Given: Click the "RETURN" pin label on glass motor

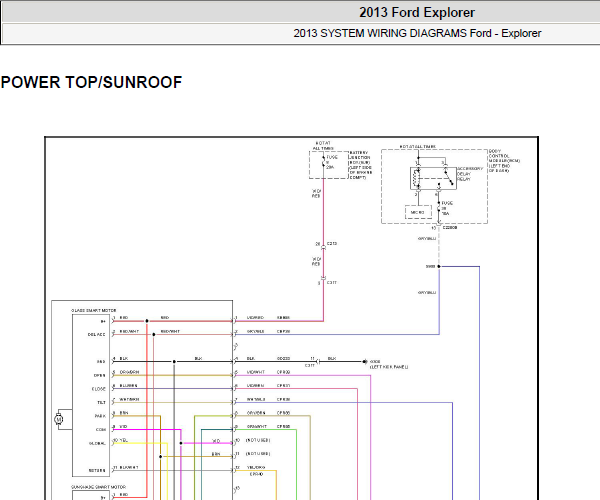Looking at the screenshot, I should click(97, 471).
